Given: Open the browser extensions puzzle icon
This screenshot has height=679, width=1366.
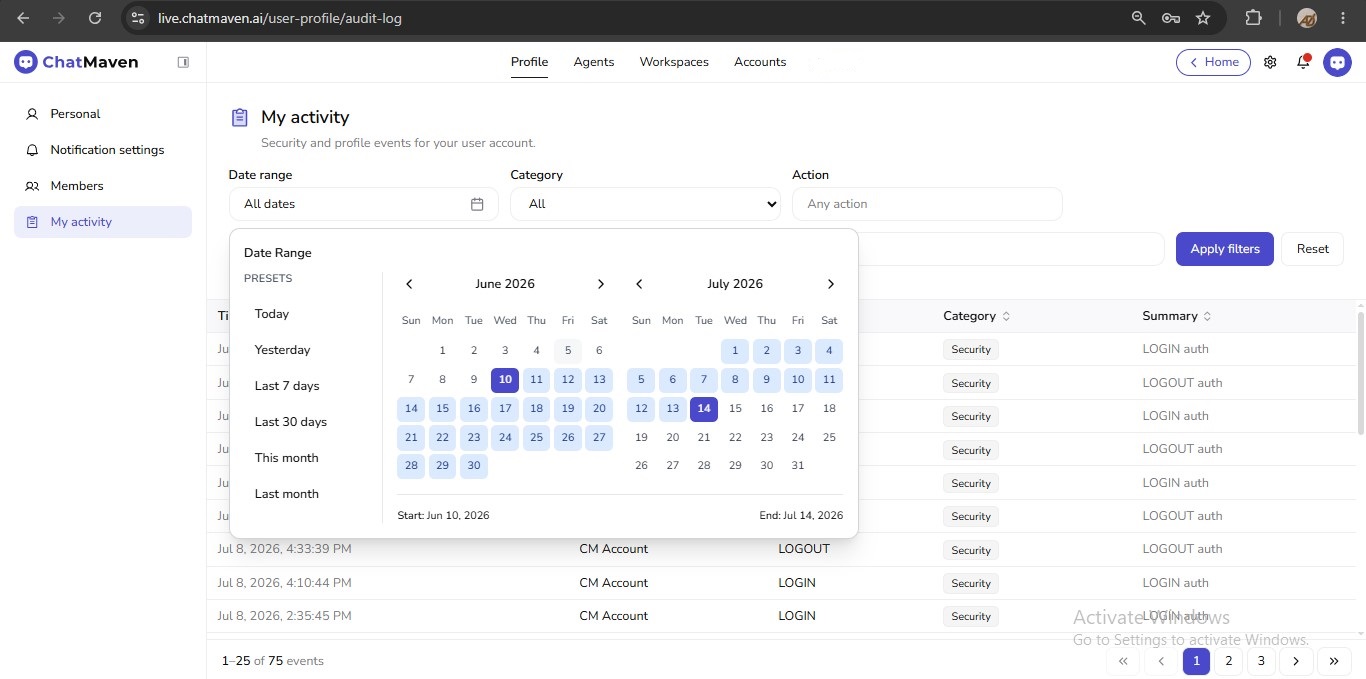Looking at the screenshot, I should coord(1253,18).
